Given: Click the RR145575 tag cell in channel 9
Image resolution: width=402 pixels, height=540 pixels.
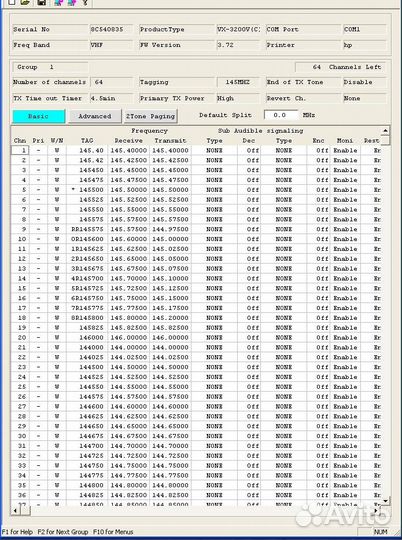Looking at the screenshot, I should pos(87,229).
